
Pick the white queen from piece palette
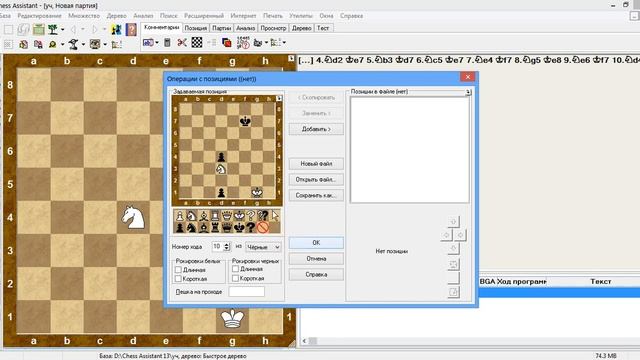click(227, 216)
